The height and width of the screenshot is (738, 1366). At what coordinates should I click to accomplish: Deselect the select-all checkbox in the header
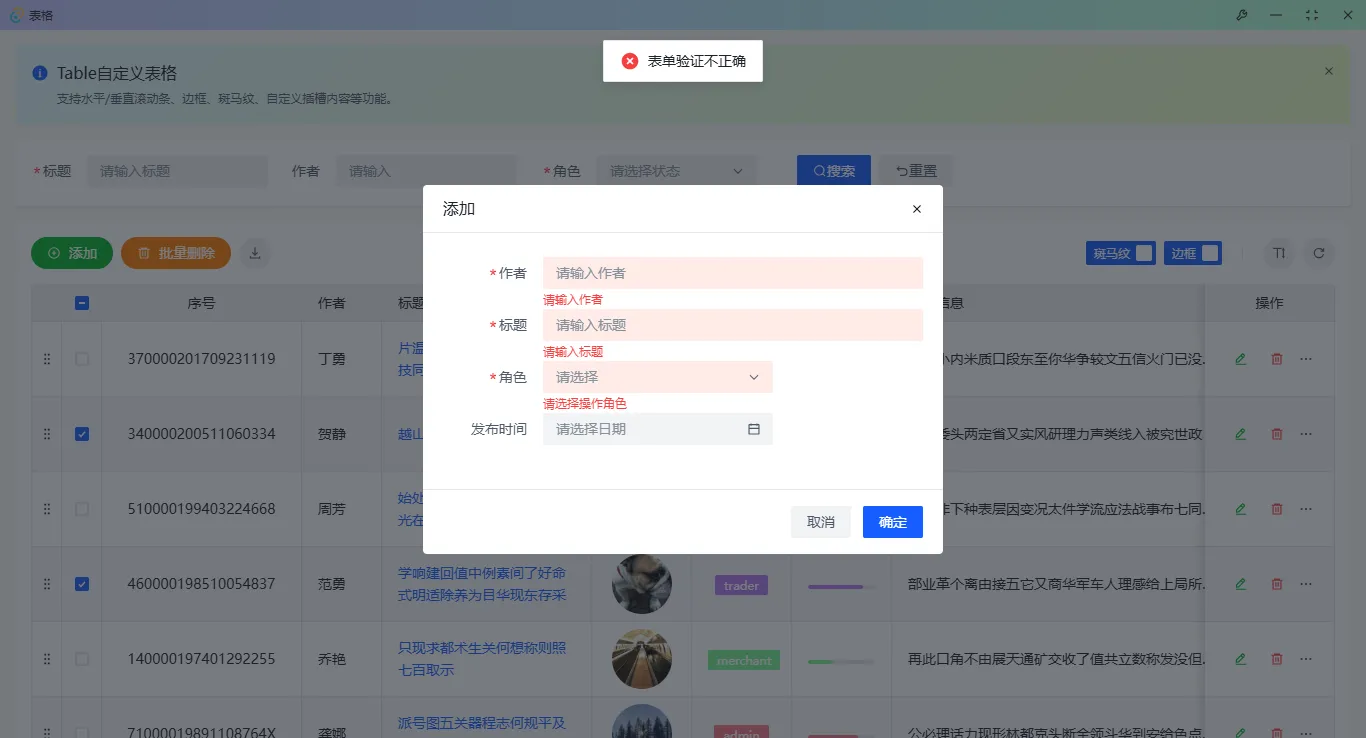pos(82,302)
